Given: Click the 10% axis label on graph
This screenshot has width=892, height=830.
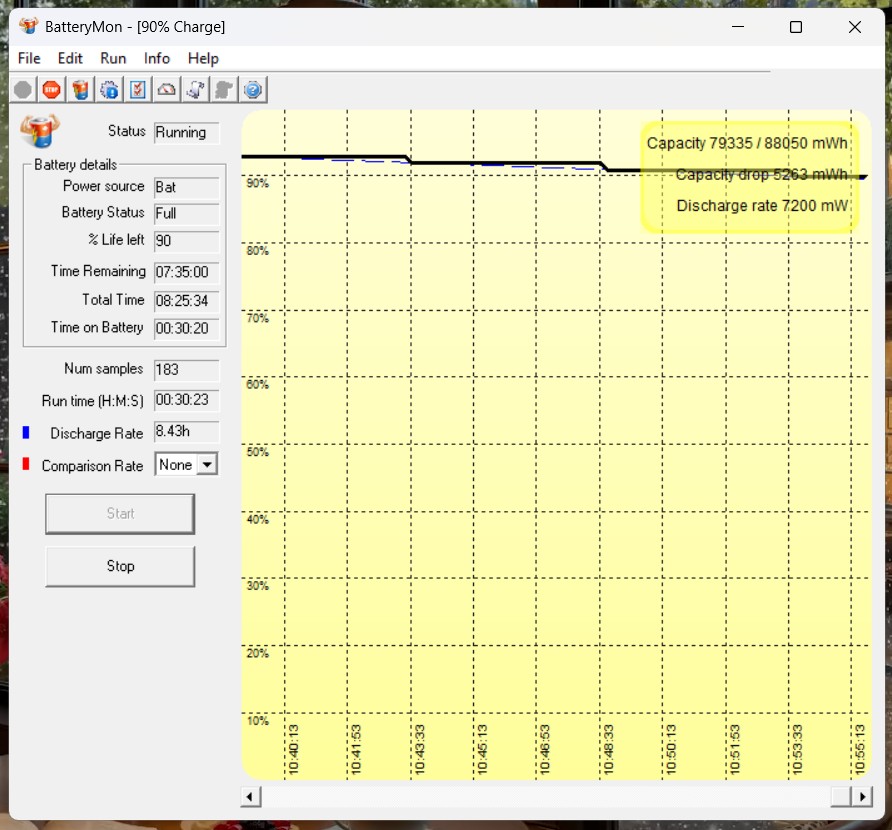Looking at the screenshot, I should (258, 721).
